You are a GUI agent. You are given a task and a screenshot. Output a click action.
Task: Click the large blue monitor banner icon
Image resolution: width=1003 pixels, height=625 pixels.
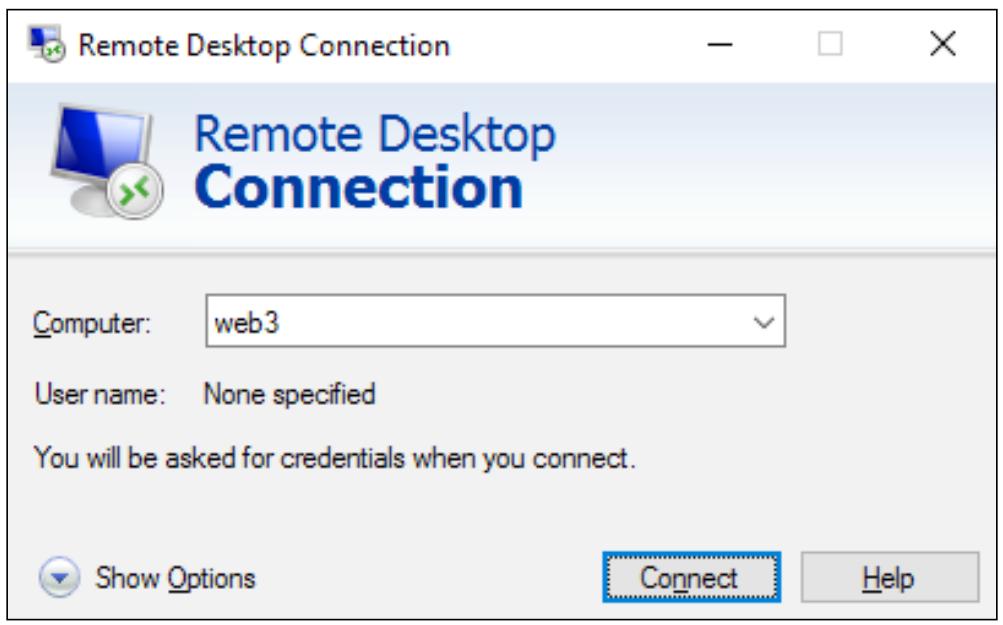(107, 161)
